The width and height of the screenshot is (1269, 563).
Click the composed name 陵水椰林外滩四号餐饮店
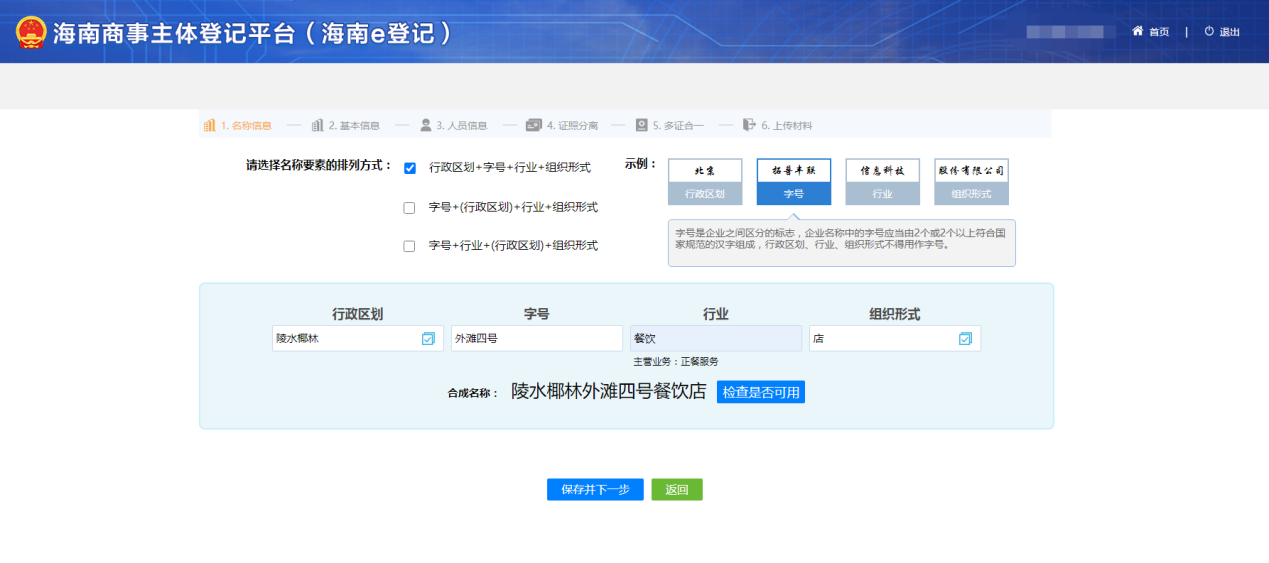coord(609,391)
